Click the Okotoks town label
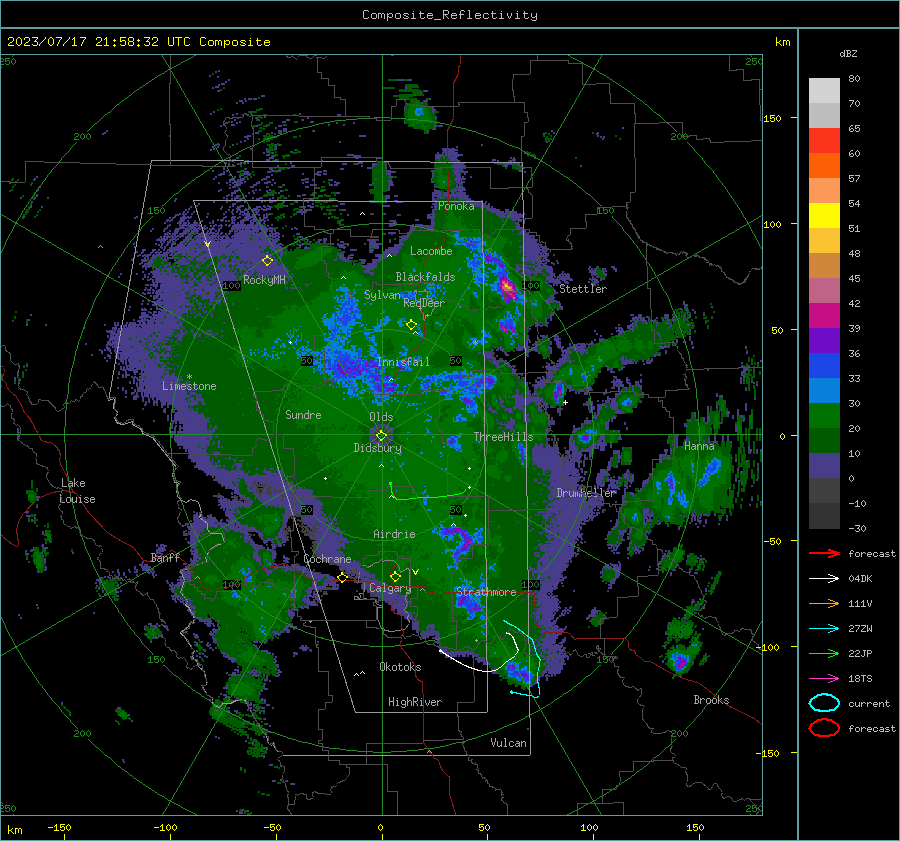The height and width of the screenshot is (841, 900). pyautogui.click(x=400, y=667)
